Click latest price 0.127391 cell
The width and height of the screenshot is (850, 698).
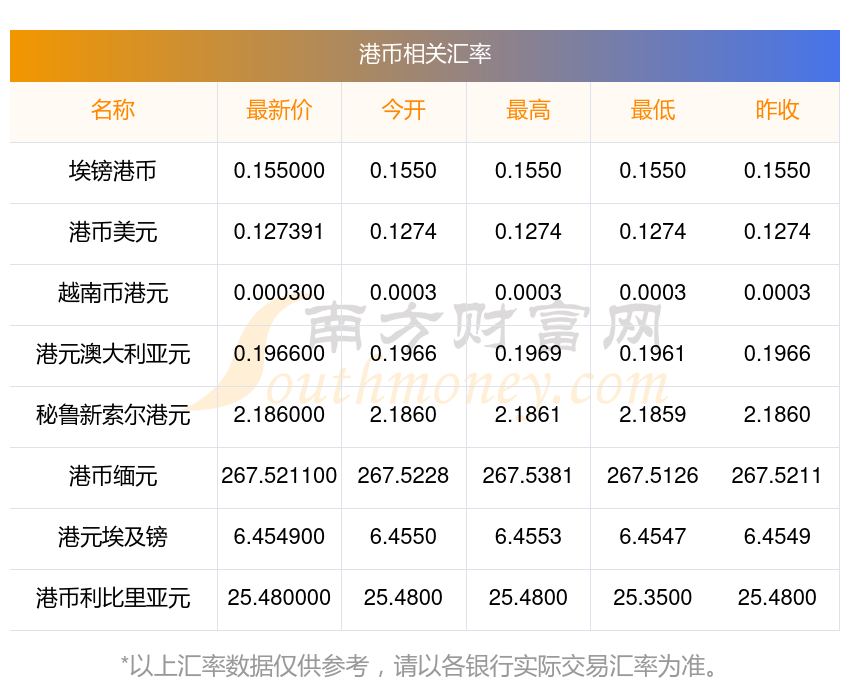(279, 232)
